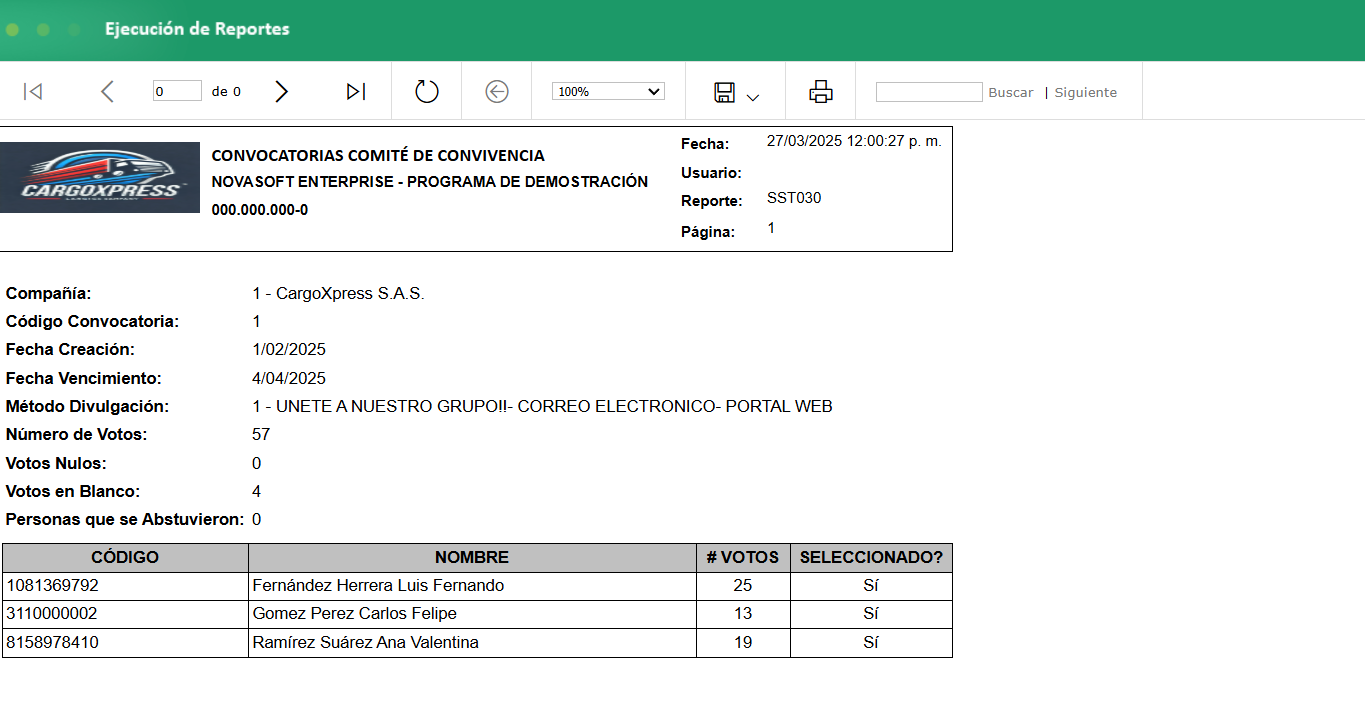Open the 100% zoom dropdown
1365x712 pixels.
click(x=608, y=91)
